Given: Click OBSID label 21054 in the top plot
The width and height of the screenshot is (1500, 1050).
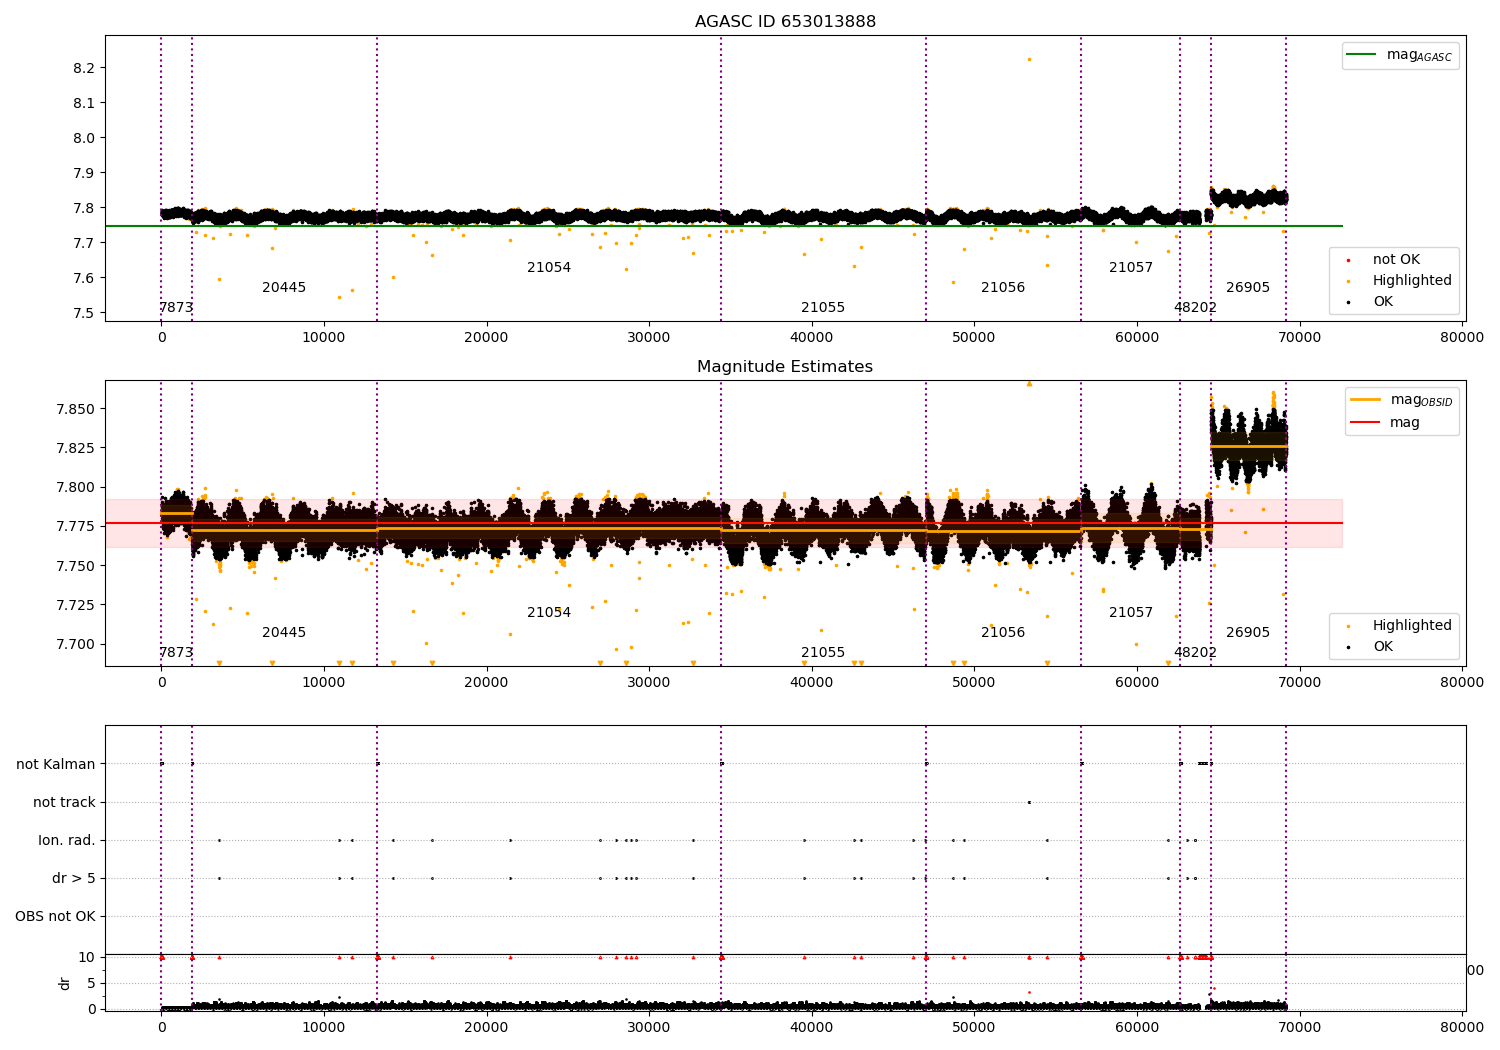Looking at the screenshot, I should click(x=549, y=268).
